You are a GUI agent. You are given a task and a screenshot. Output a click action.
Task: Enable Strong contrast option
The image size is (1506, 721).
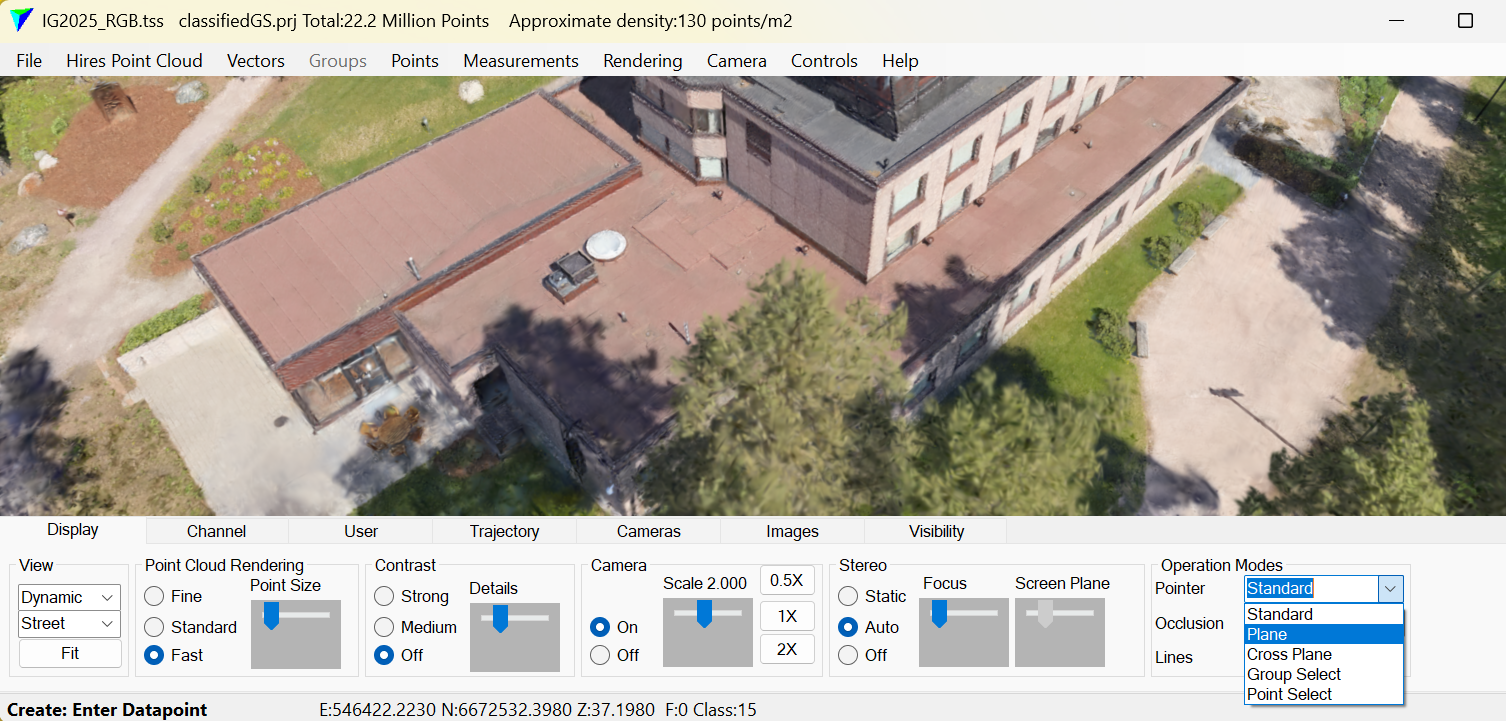click(384, 596)
